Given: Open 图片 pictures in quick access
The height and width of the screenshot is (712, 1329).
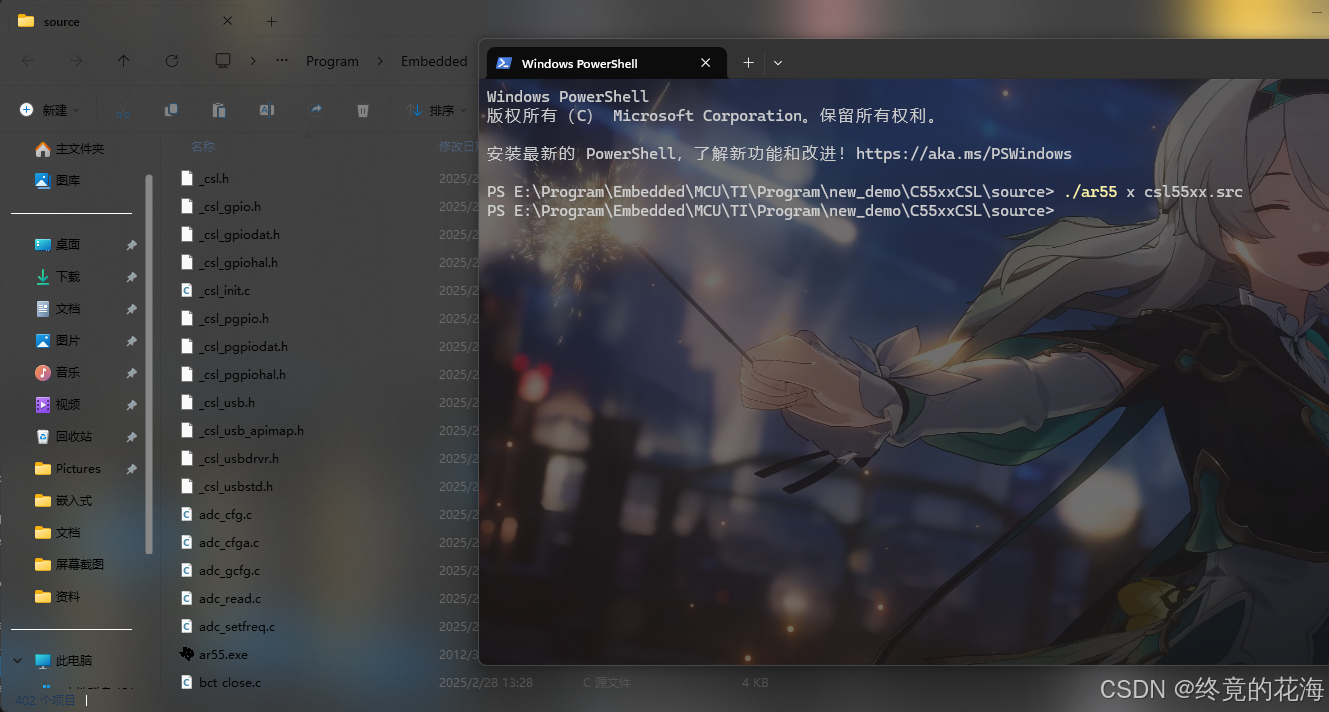Looking at the screenshot, I should 58,340.
